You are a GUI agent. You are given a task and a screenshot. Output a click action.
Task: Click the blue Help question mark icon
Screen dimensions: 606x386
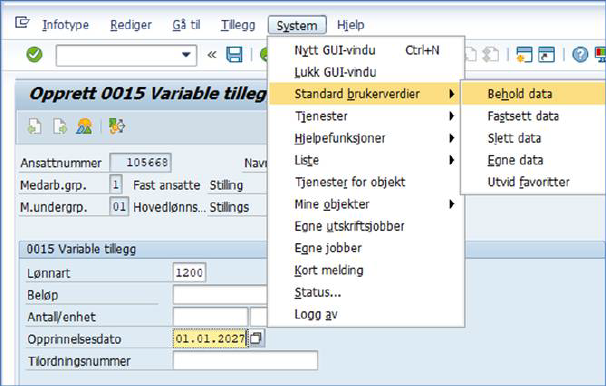click(x=580, y=54)
